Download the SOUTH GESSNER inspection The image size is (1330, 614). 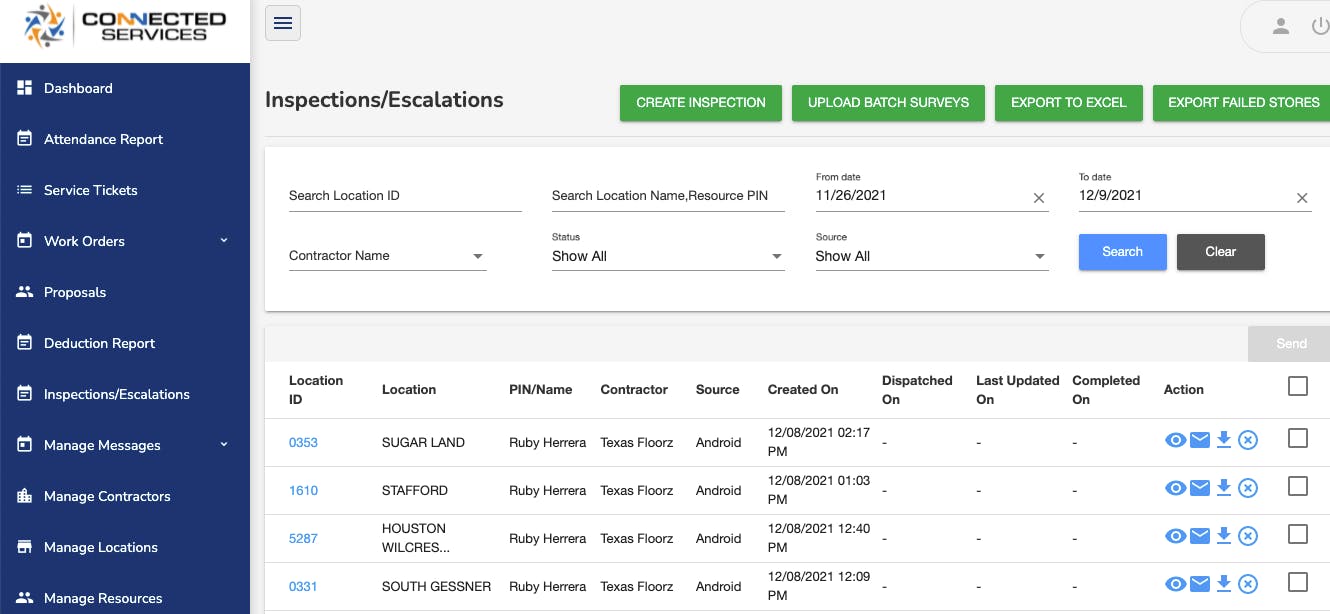click(1224, 584)
